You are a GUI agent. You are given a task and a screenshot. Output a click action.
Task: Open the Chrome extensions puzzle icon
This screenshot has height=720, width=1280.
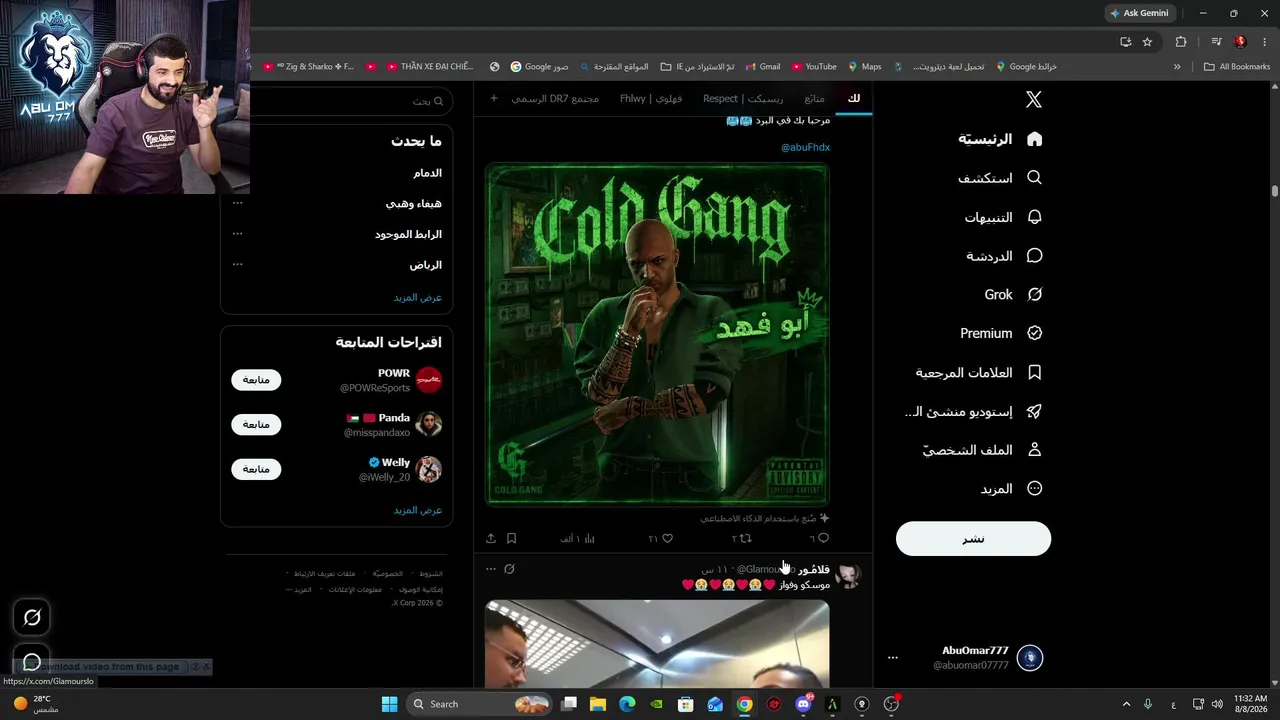pos(1181,42)
